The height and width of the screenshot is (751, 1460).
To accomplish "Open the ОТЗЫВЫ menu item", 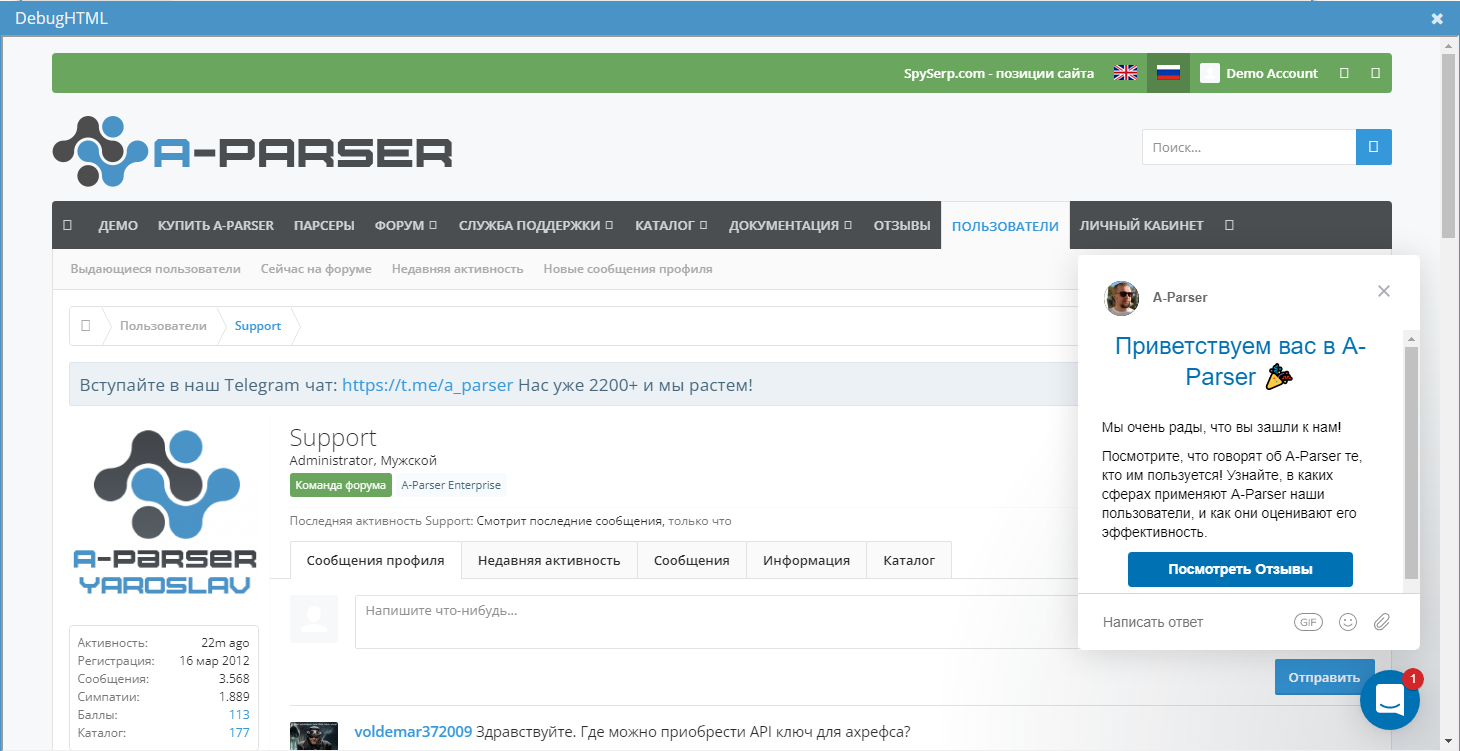I will point(901,225).
